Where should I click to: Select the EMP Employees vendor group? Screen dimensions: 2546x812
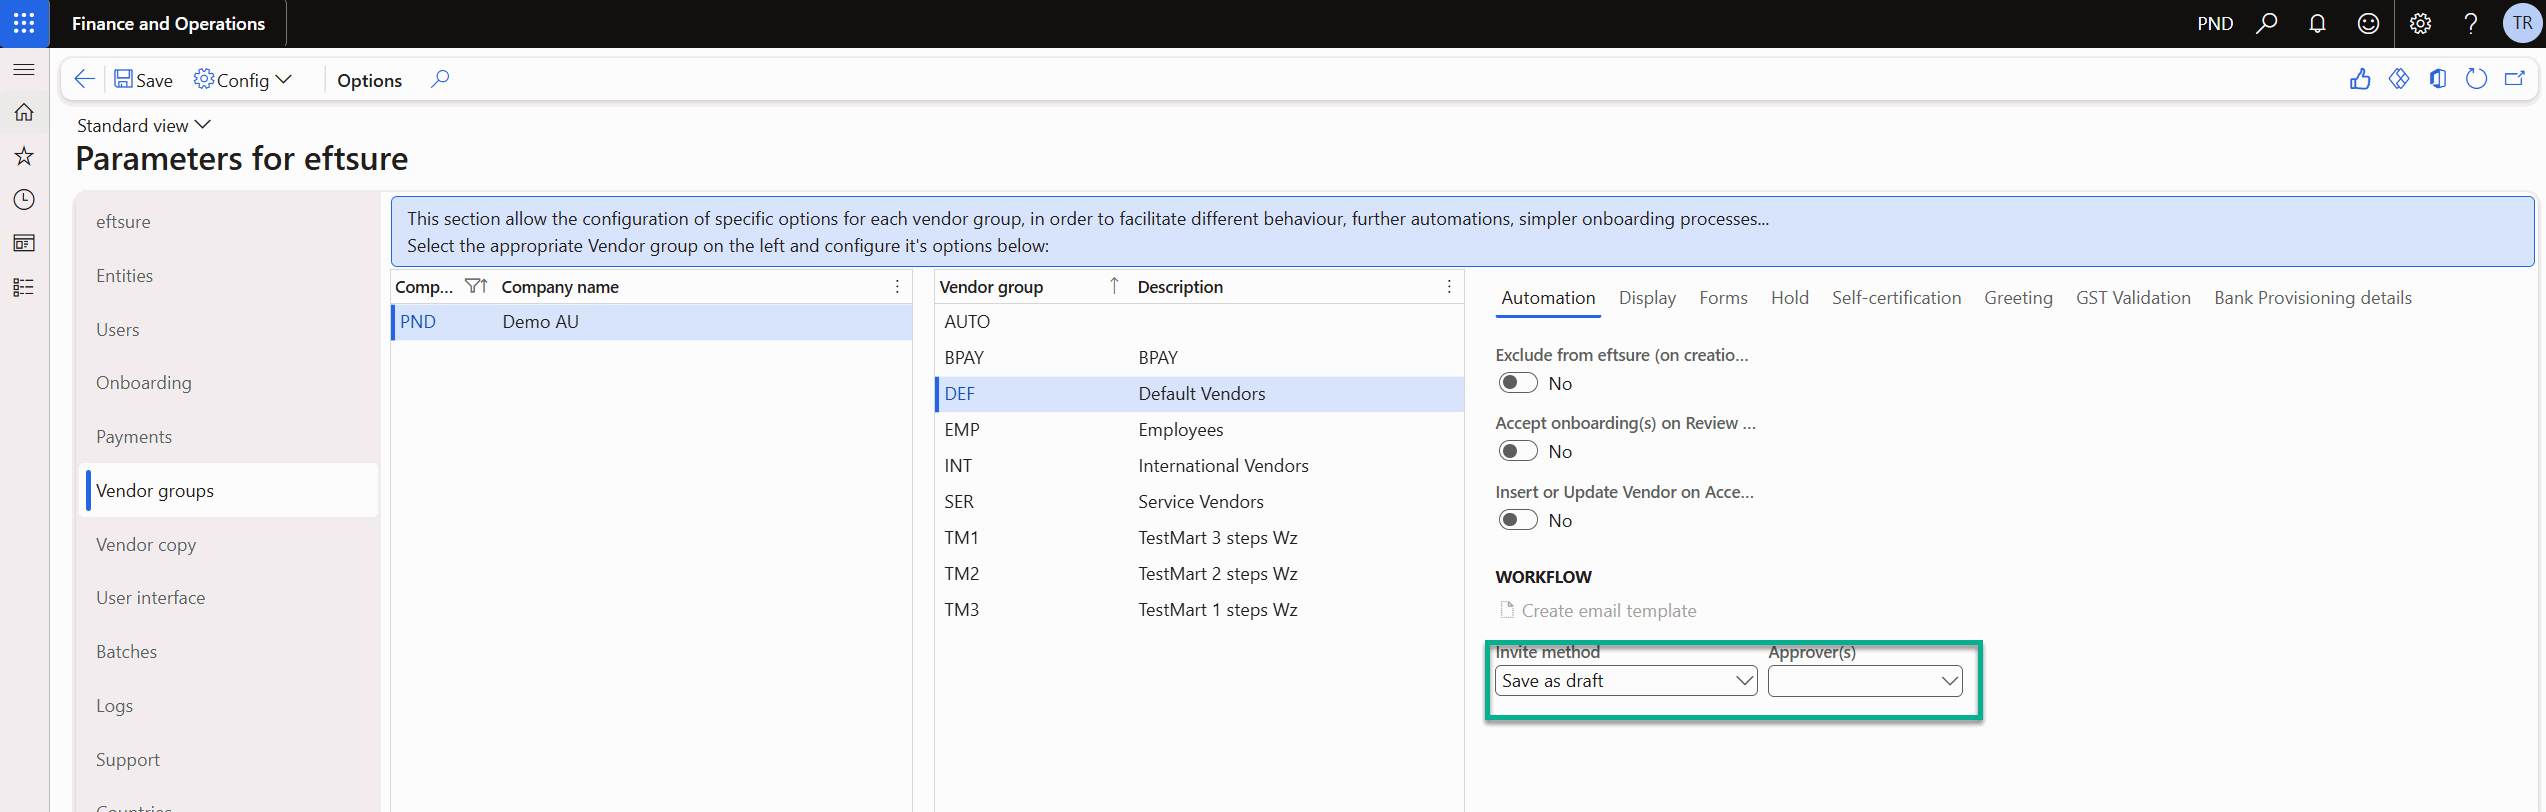tap(1199, 430)
